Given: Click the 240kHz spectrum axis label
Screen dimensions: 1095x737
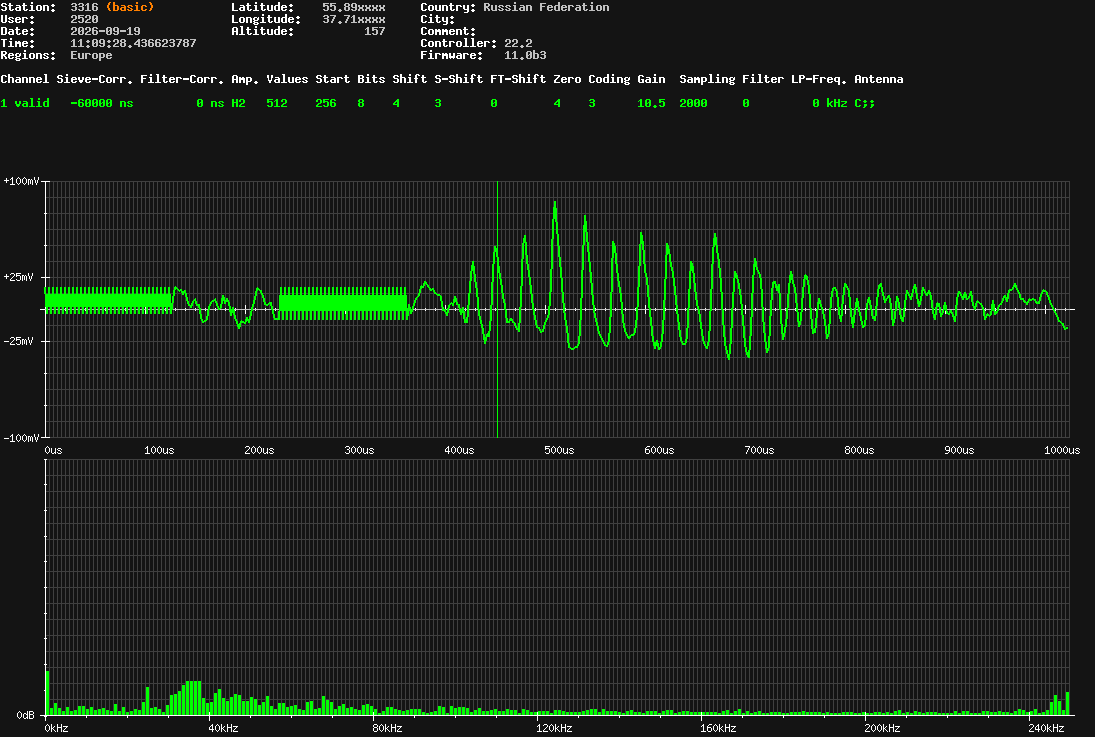Looking at the screenshot, I should click(1046, 728).
